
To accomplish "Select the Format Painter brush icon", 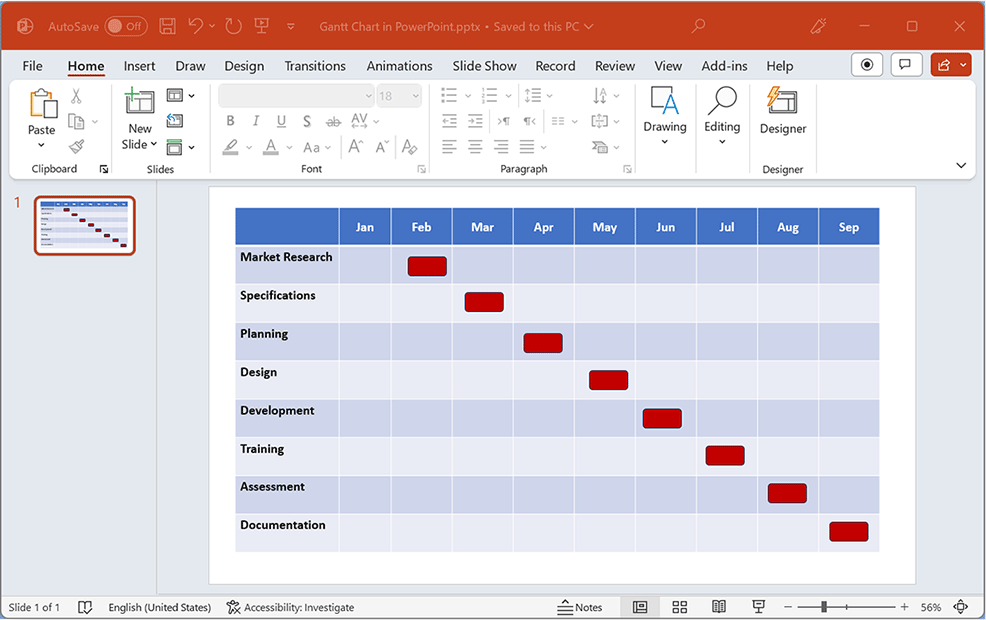I will pos(76,146).
